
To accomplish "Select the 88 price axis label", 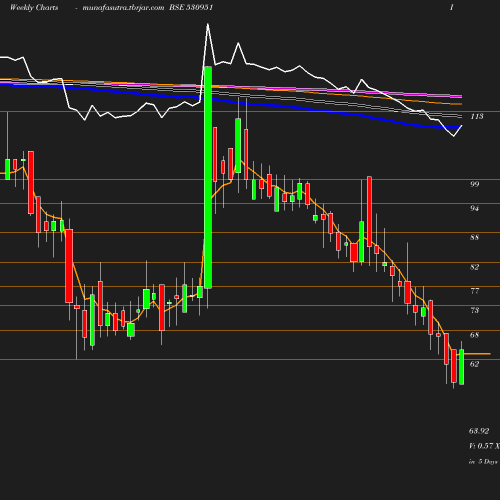I will (x=474, y=237).
